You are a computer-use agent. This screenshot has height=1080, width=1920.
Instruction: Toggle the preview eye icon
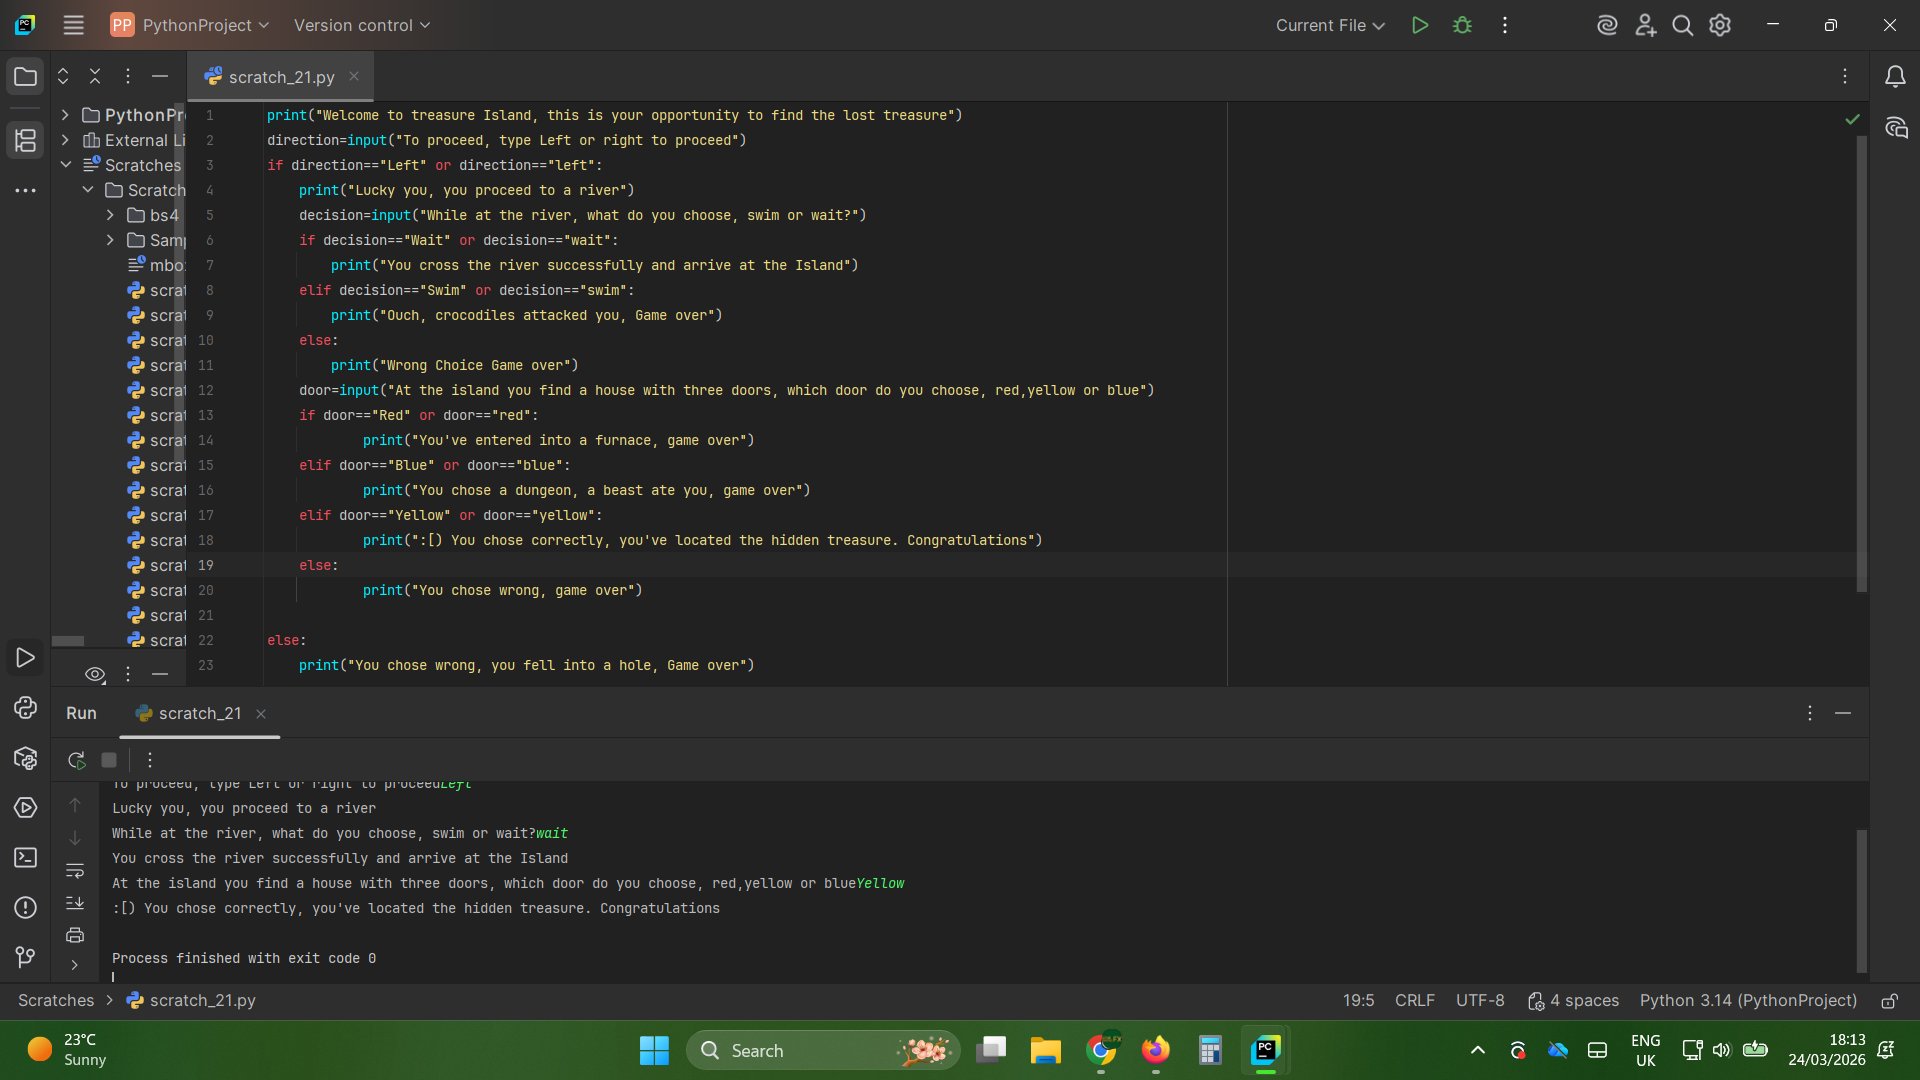tap(95, 674)
